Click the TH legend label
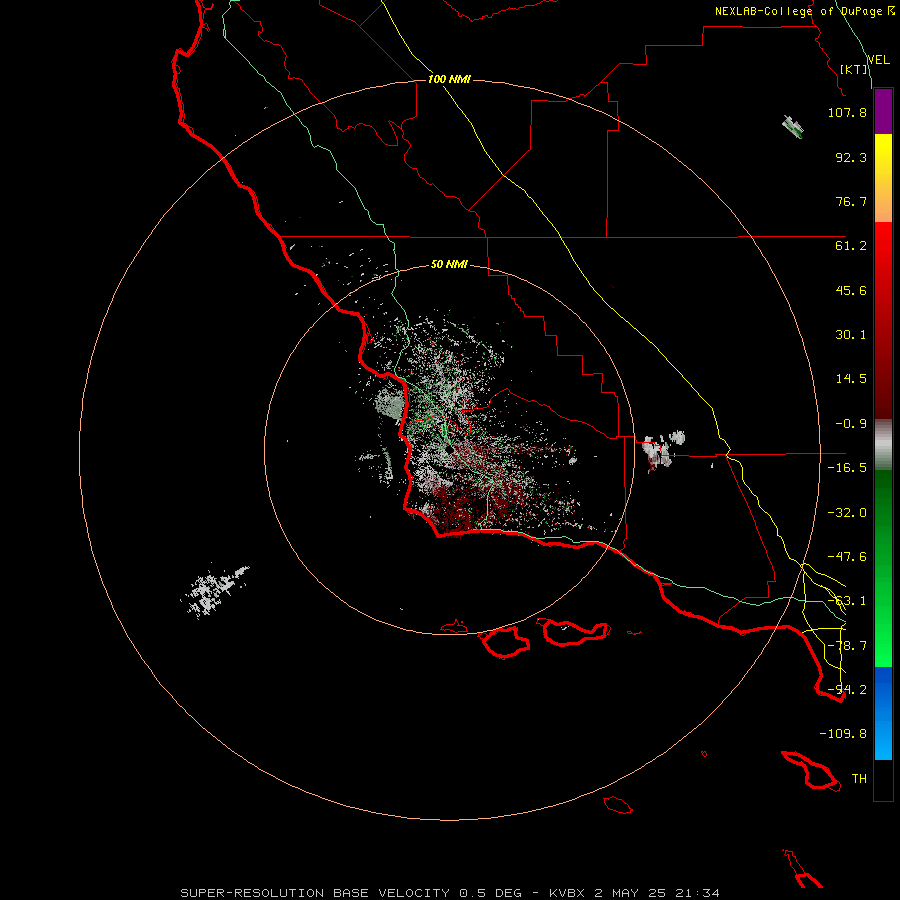 (x=859, y=779)
